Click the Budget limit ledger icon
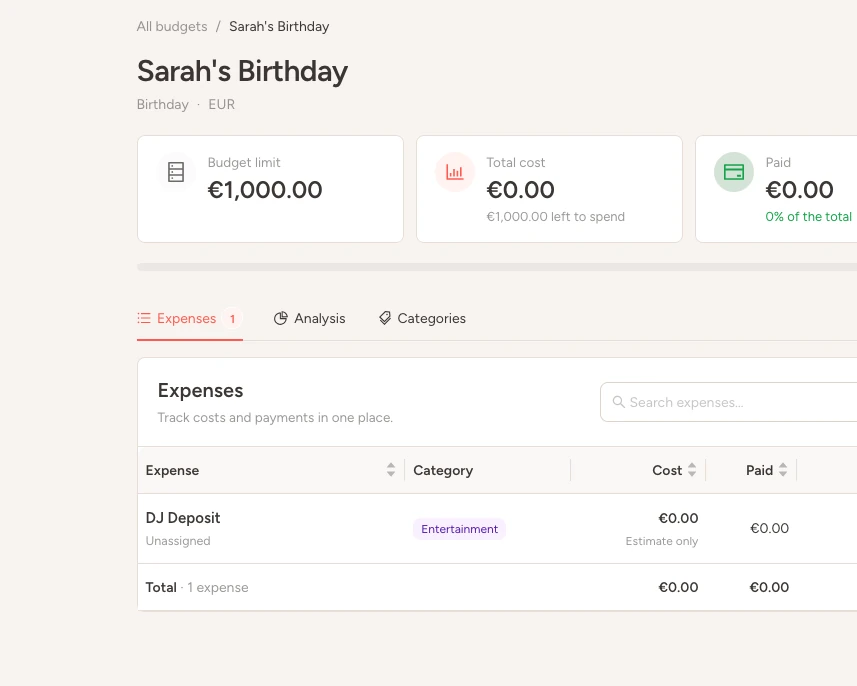The width and height of the screenshot is (857, 686). click(176, 172)
